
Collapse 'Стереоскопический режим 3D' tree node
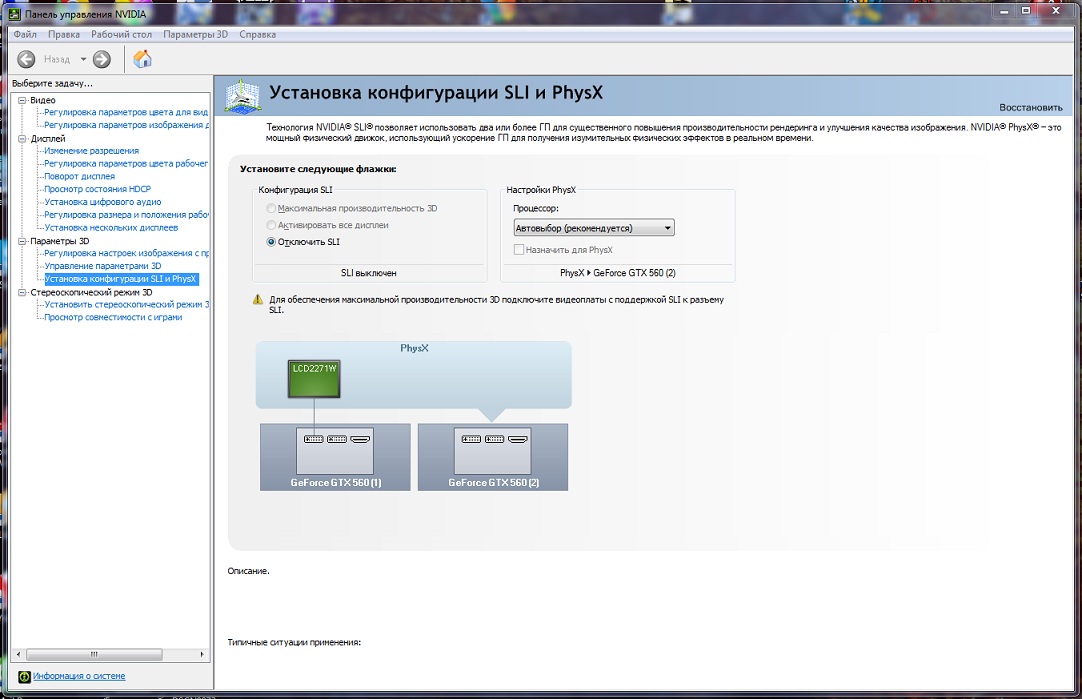point(22,292)
